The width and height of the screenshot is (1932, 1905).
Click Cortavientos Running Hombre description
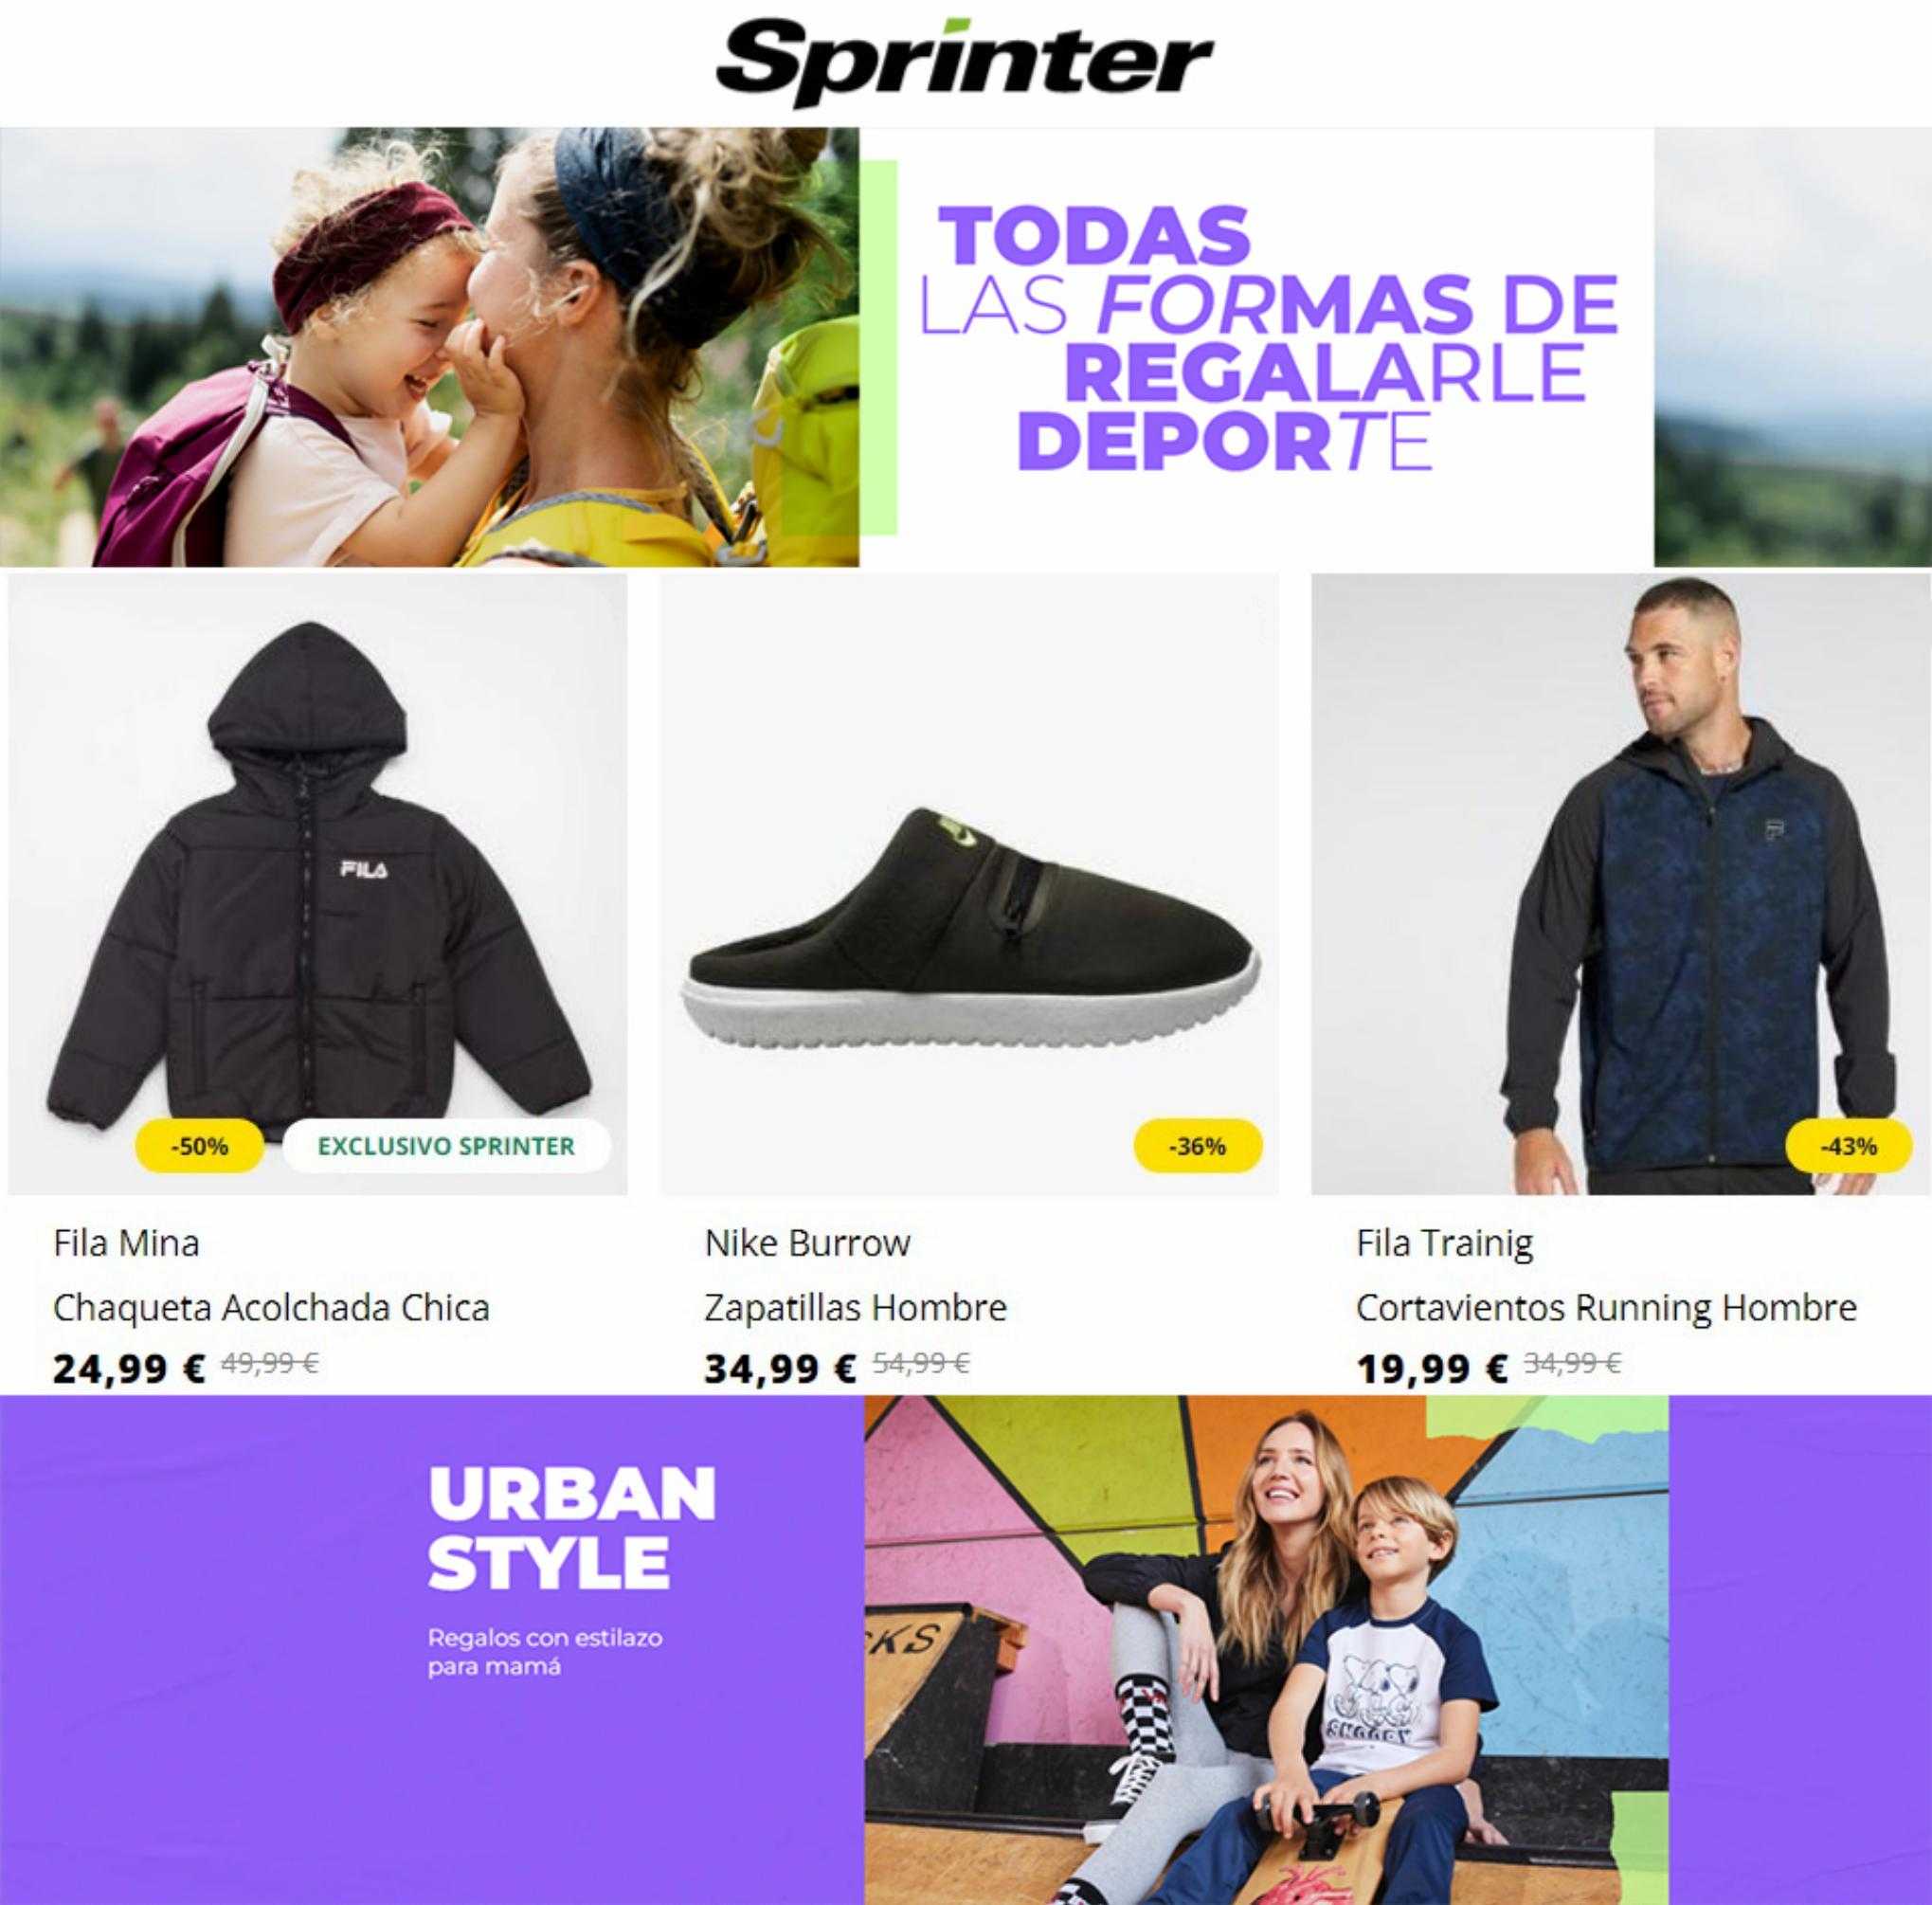click(x=1606, y=1307)
